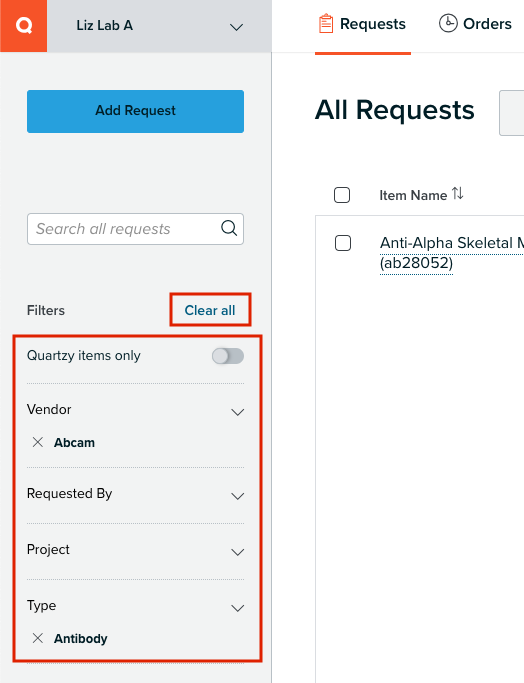
Task: Expand the Project filter chevron
Action: click(237, 552)
